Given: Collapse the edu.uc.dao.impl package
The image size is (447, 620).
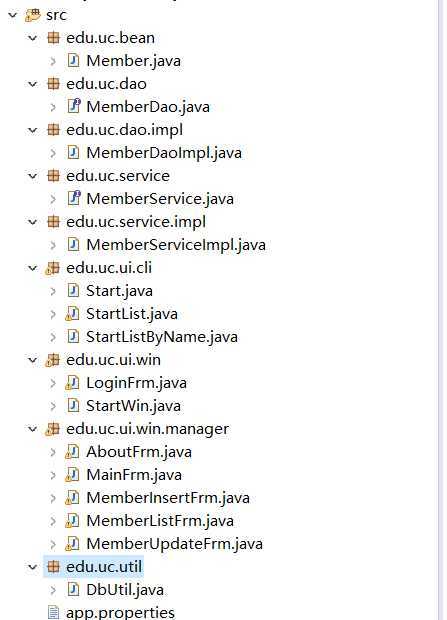Looking at the screenshot, I should [x=33, y=130].
